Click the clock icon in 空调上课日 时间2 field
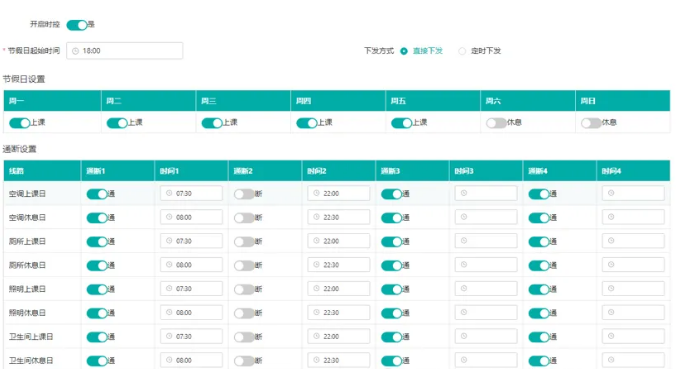The image size is (682, 369). 316,193
